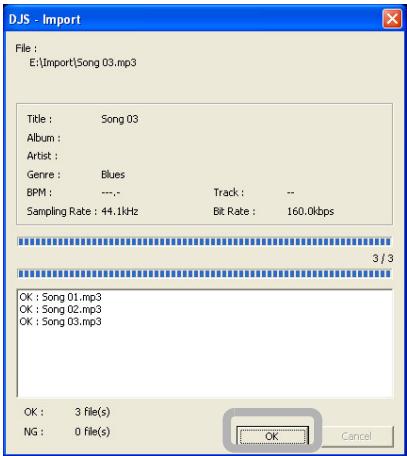Select the 'OK : Song 01.mp3' log entry
This screenshot has height=456, width=407.
(x=61, y=297)
